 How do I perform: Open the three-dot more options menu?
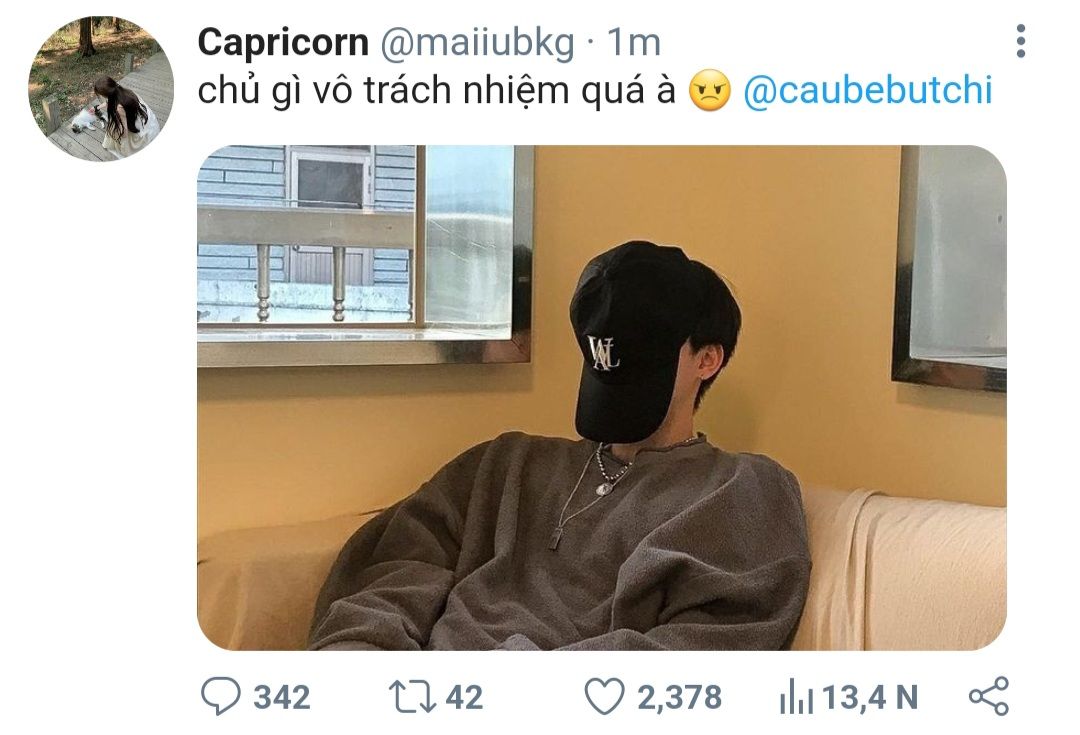[x=1021, y=41]
